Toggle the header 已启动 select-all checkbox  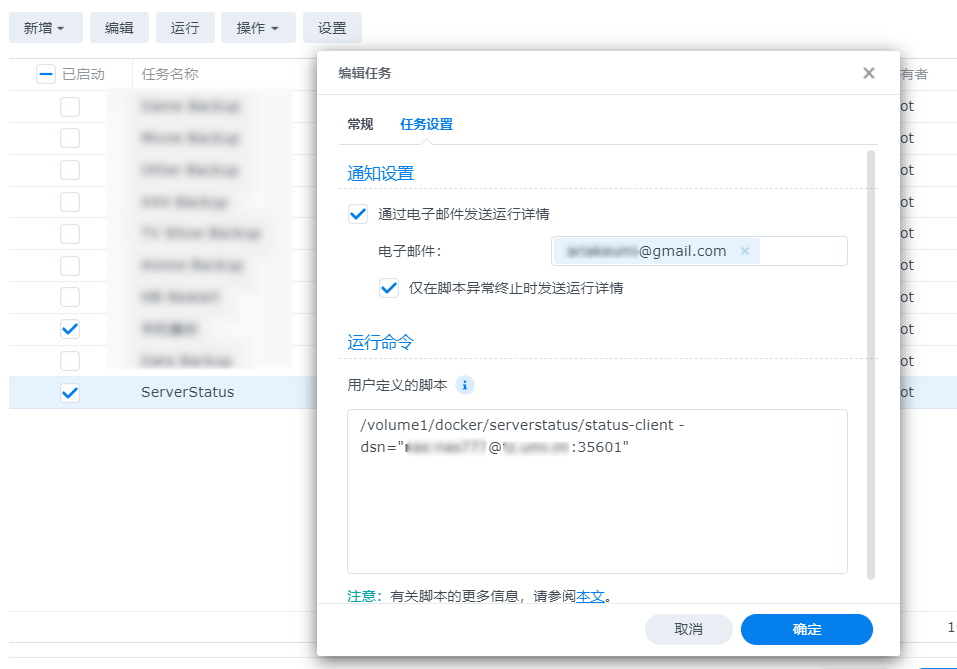point(46,74)
